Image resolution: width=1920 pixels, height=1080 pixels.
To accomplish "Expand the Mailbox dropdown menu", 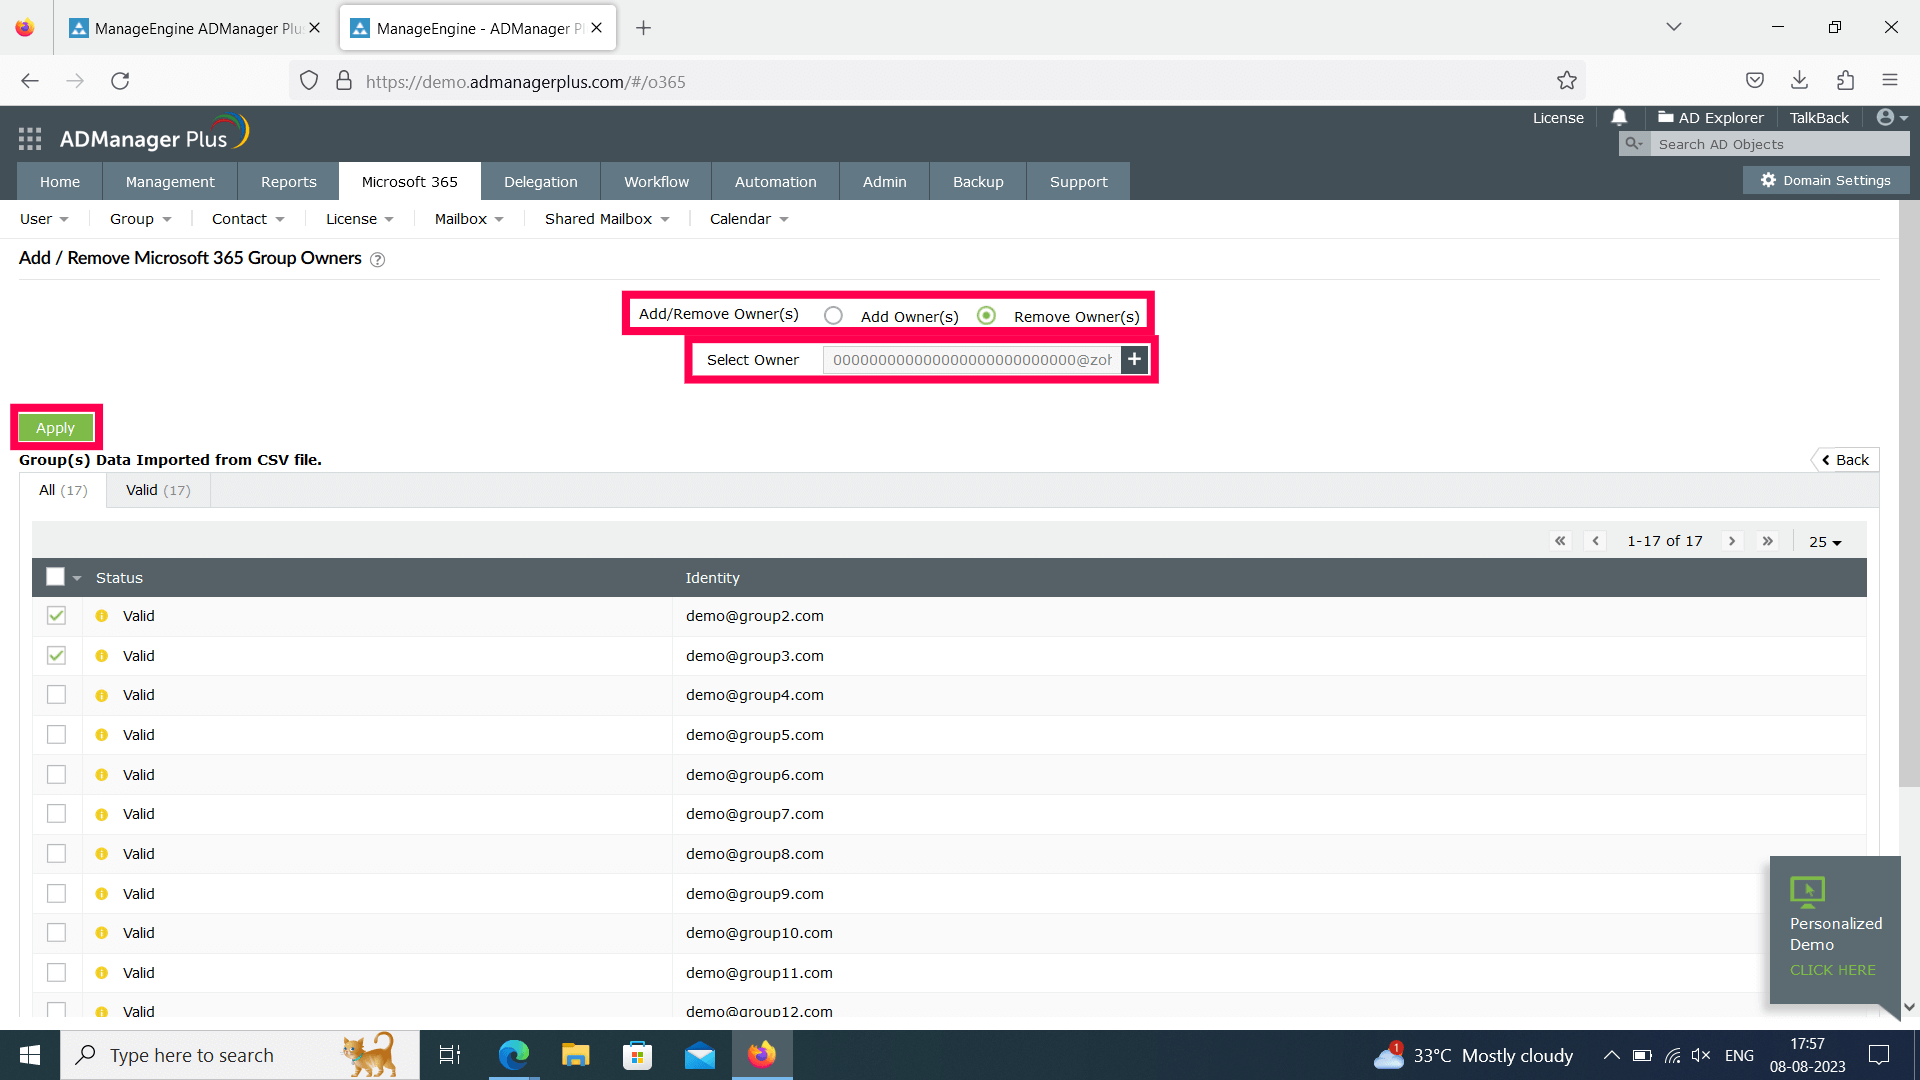I will click(469, 219).
